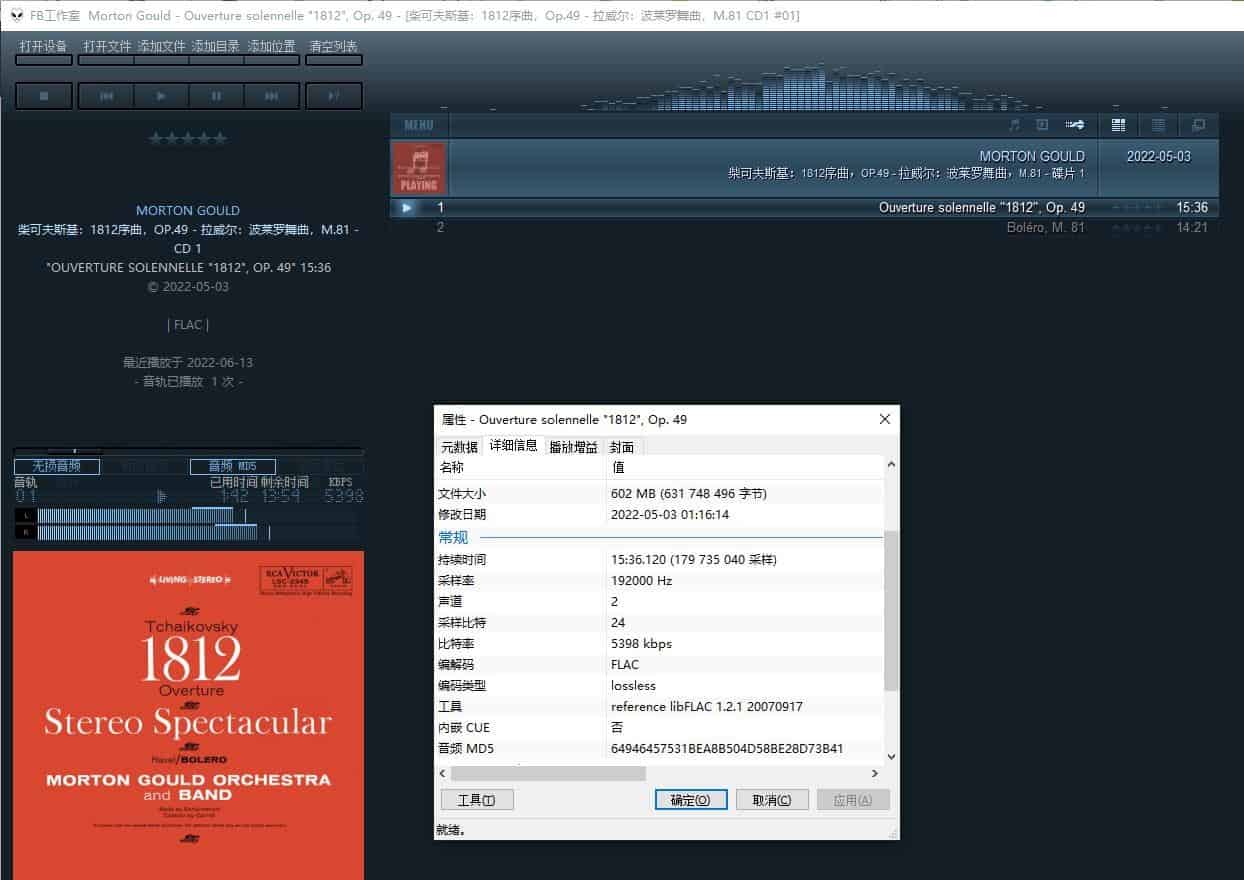Click the horizontal scrollbar right arrow in properties
This screenshot has width=1244, height=880.
coord(875,774)
